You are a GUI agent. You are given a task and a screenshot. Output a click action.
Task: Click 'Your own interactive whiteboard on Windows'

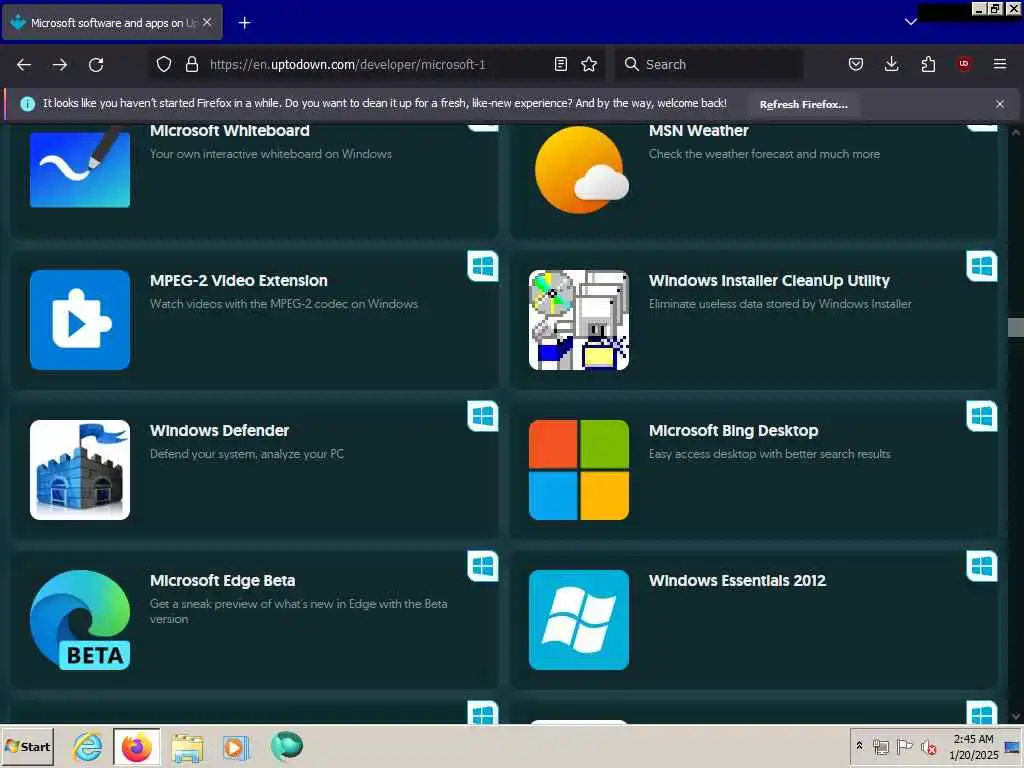(x=271, y=154)
